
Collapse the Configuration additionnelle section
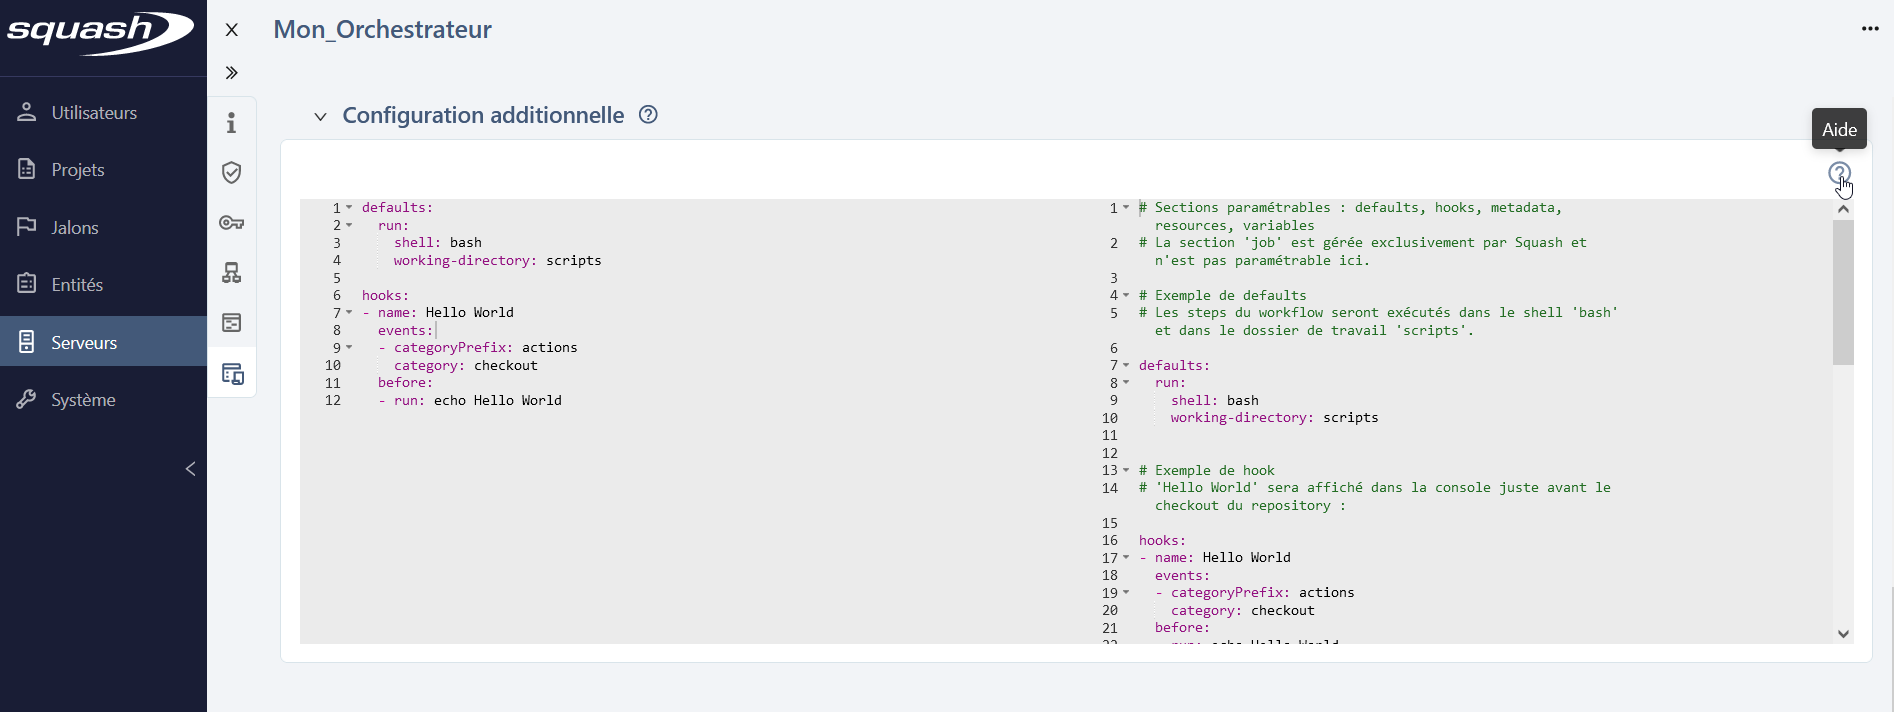(x=320, y=117)
